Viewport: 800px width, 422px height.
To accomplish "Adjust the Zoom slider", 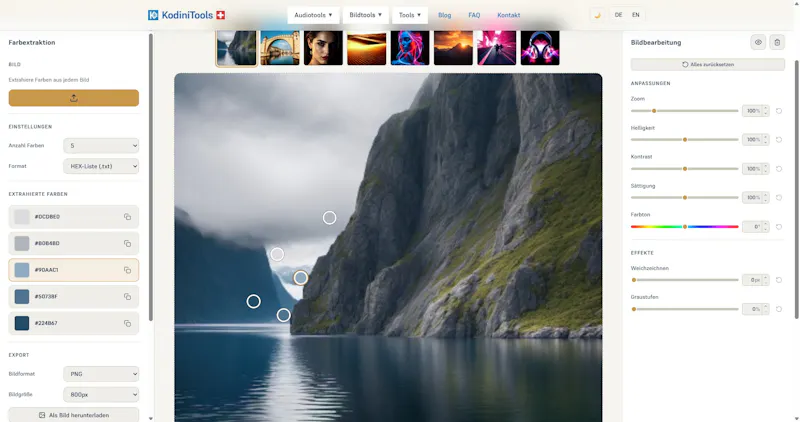I will click(685, 111).
